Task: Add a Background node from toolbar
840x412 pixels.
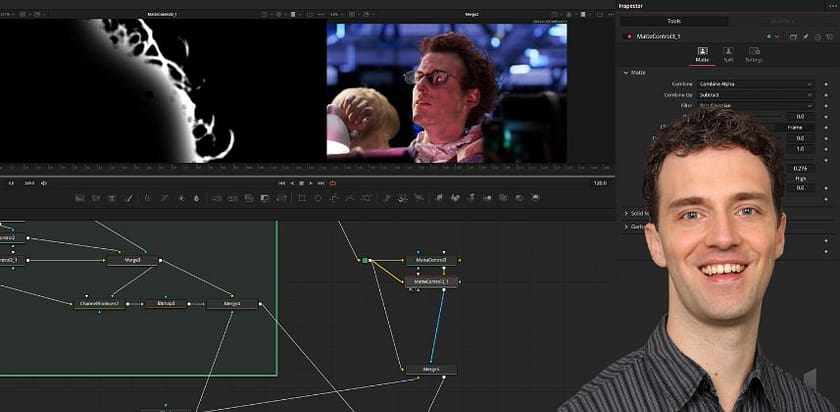Action: coord(79,198)
